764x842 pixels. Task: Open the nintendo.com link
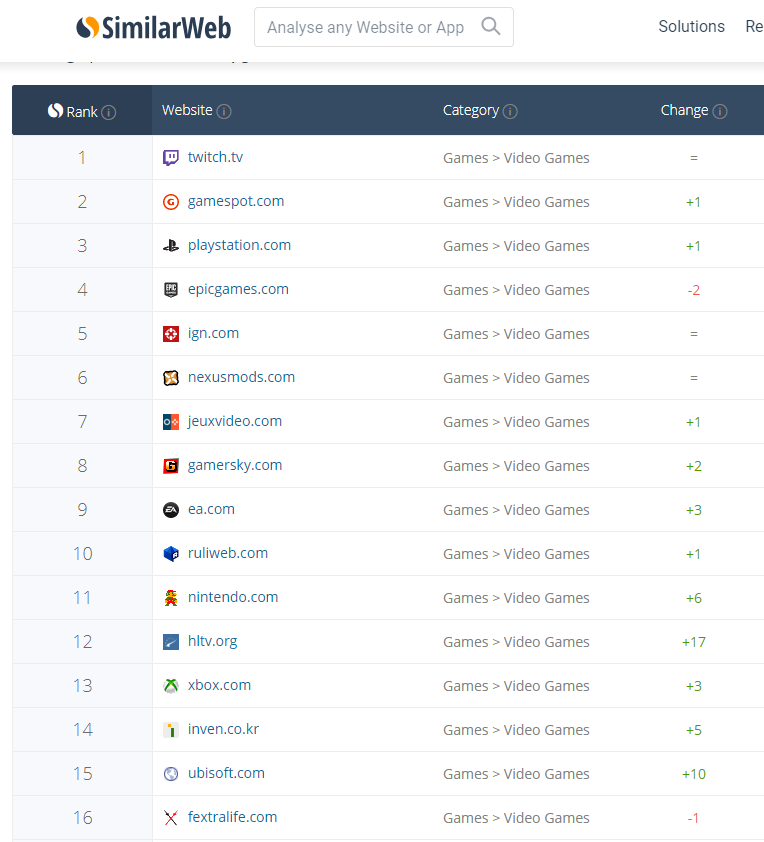(232, 598)
